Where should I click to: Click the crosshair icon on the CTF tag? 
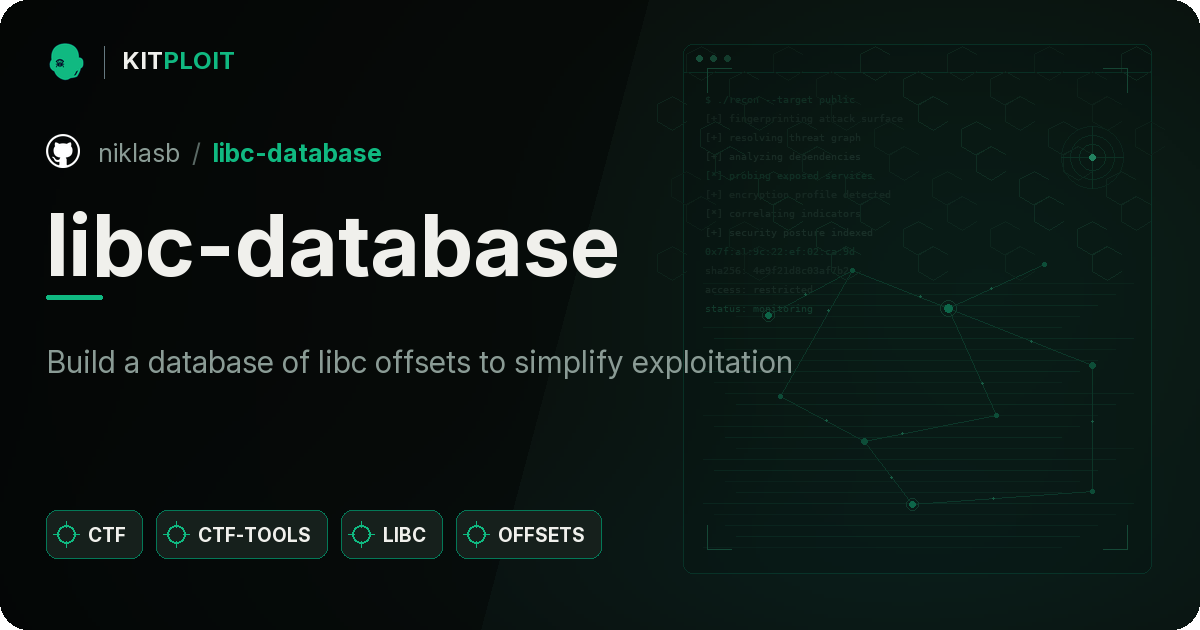tap(67, 535)
